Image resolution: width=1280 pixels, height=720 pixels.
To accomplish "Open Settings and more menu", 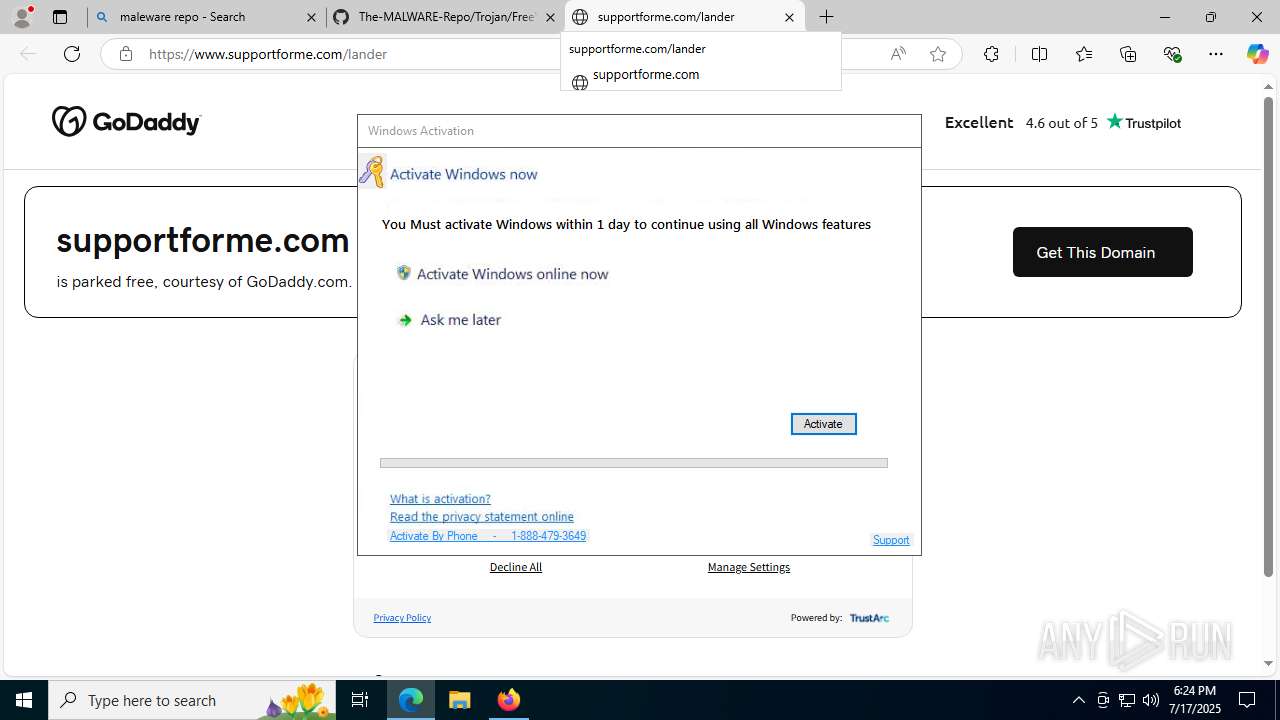I will click(x=1216, y=54).
